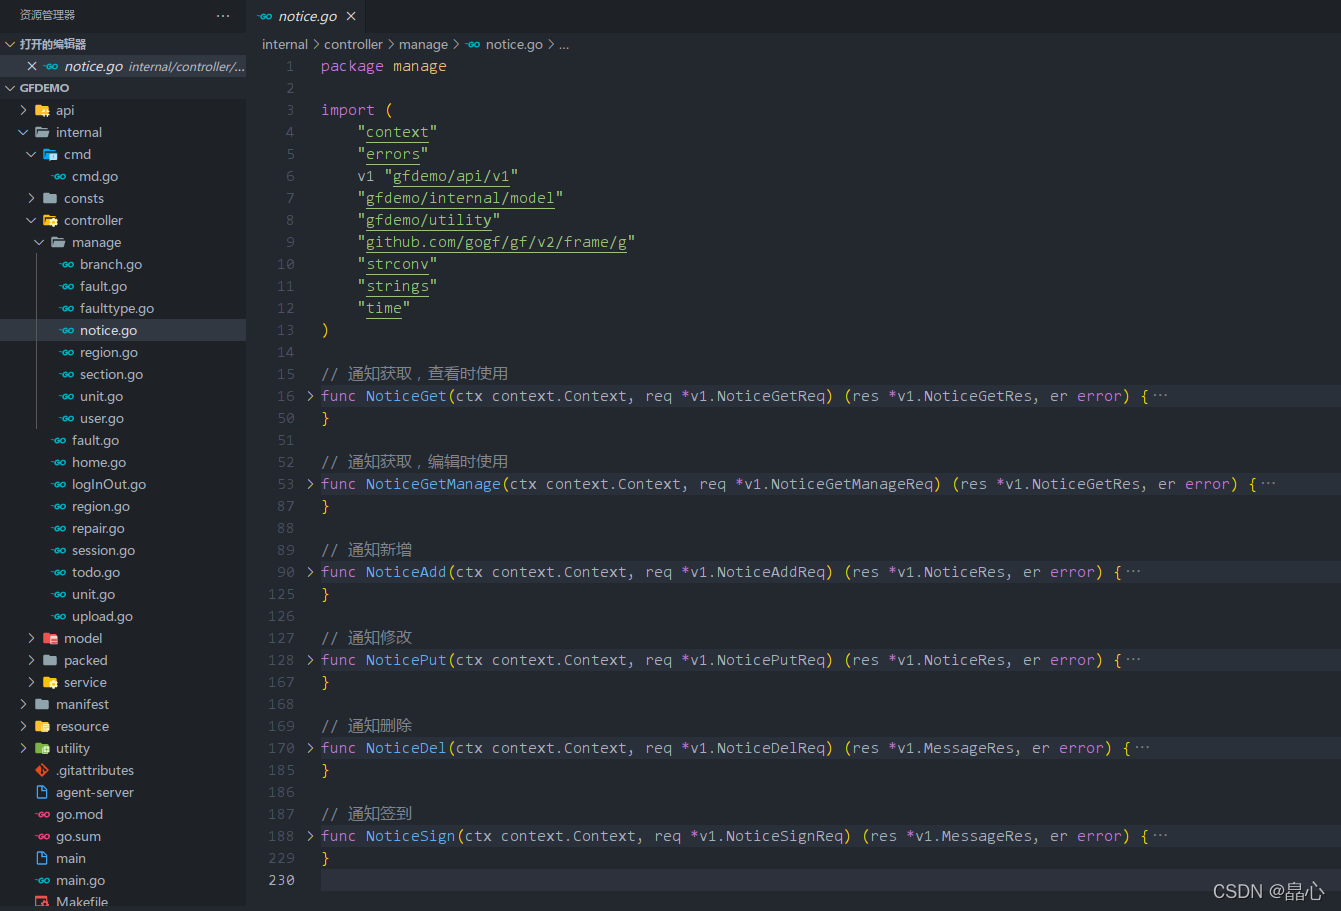Close the notice.go editor tab
This screenshot has width=1341, height=911.
(x=351, y=16)
